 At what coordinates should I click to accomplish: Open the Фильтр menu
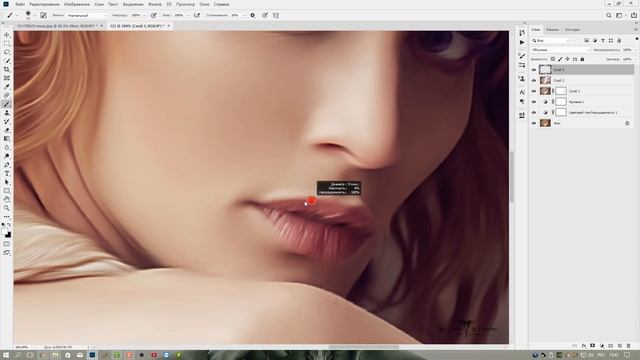(155, 4)
